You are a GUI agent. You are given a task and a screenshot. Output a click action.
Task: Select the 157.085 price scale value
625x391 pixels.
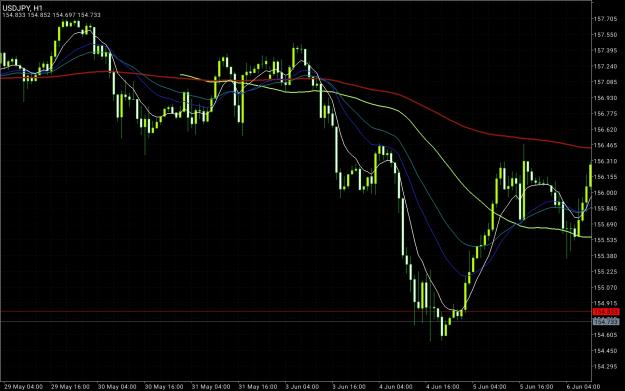[x=605, y=82]
